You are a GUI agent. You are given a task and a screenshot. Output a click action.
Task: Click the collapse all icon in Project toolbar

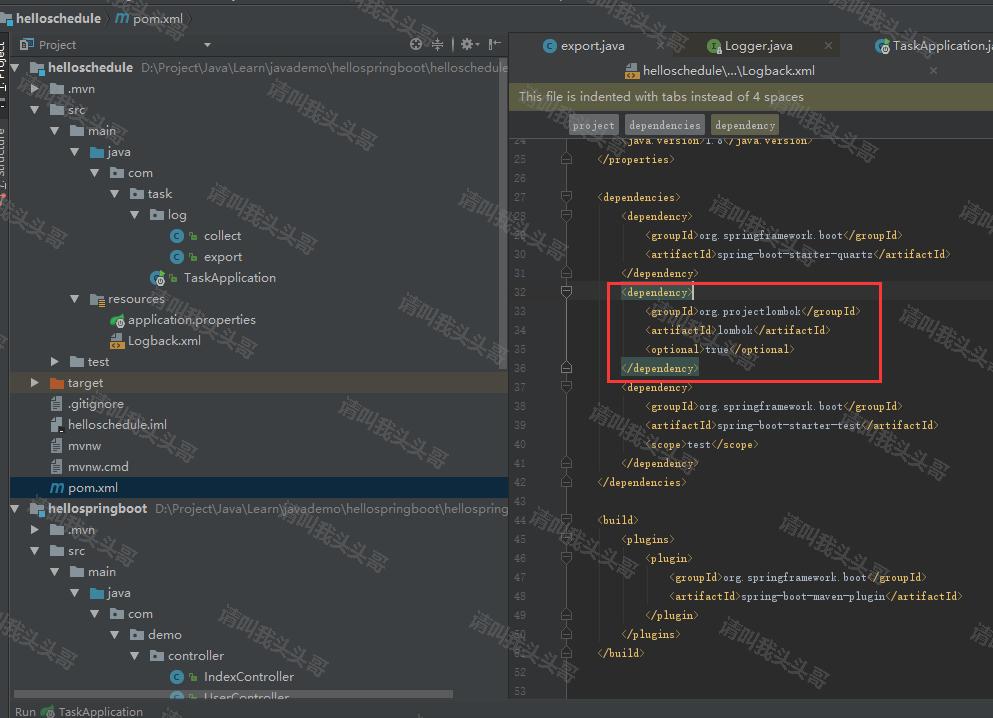pyautogui.click(x=438, y=44)
